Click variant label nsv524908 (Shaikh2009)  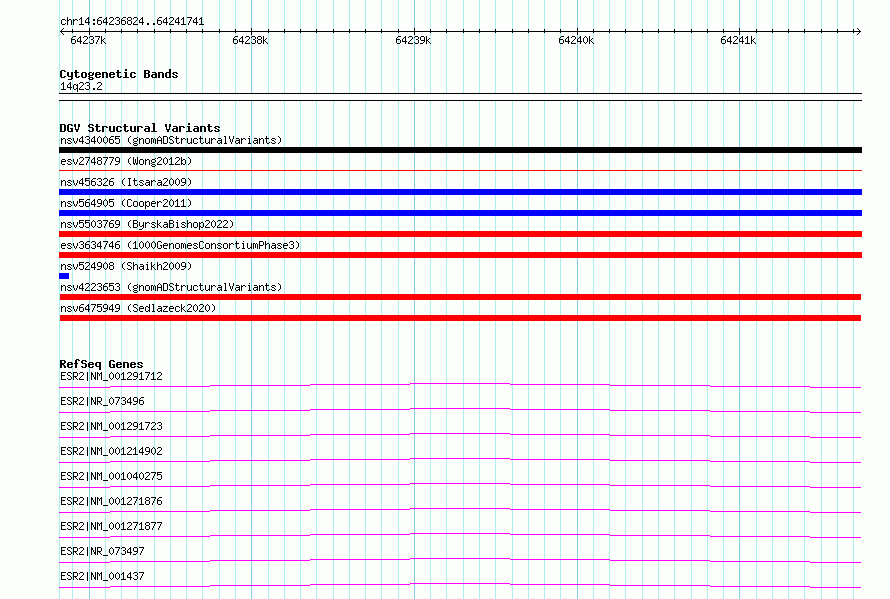click(x=126, y=266)
